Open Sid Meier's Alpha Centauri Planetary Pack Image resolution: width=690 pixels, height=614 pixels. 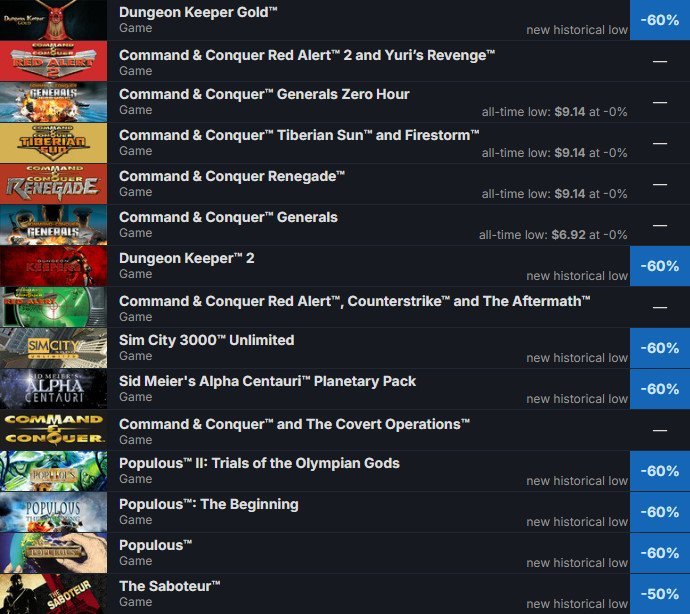click(267, 381)
